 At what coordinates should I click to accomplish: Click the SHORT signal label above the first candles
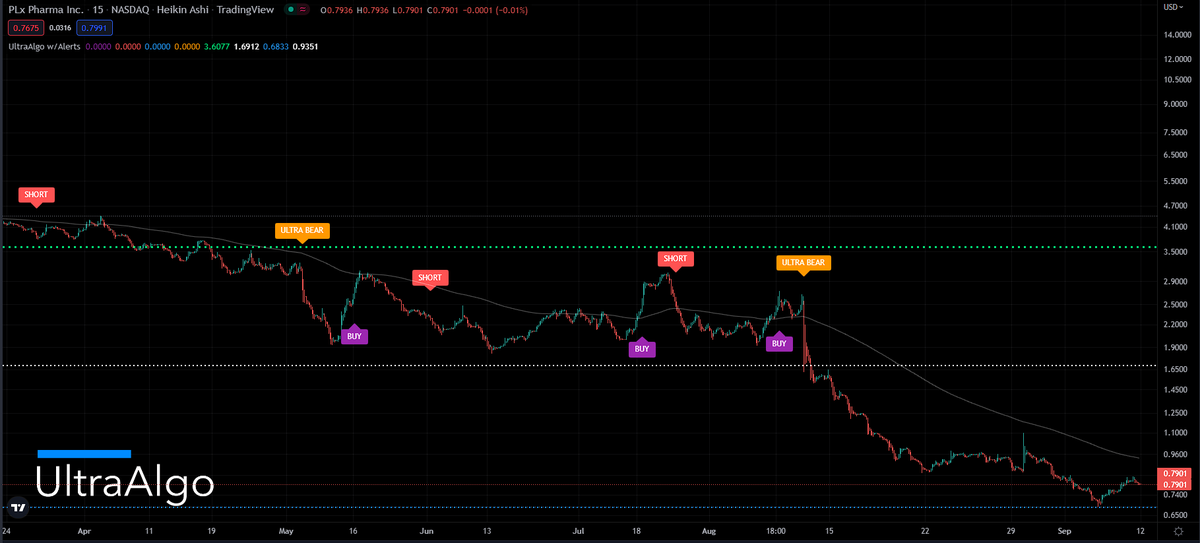(x=36, y=195)
